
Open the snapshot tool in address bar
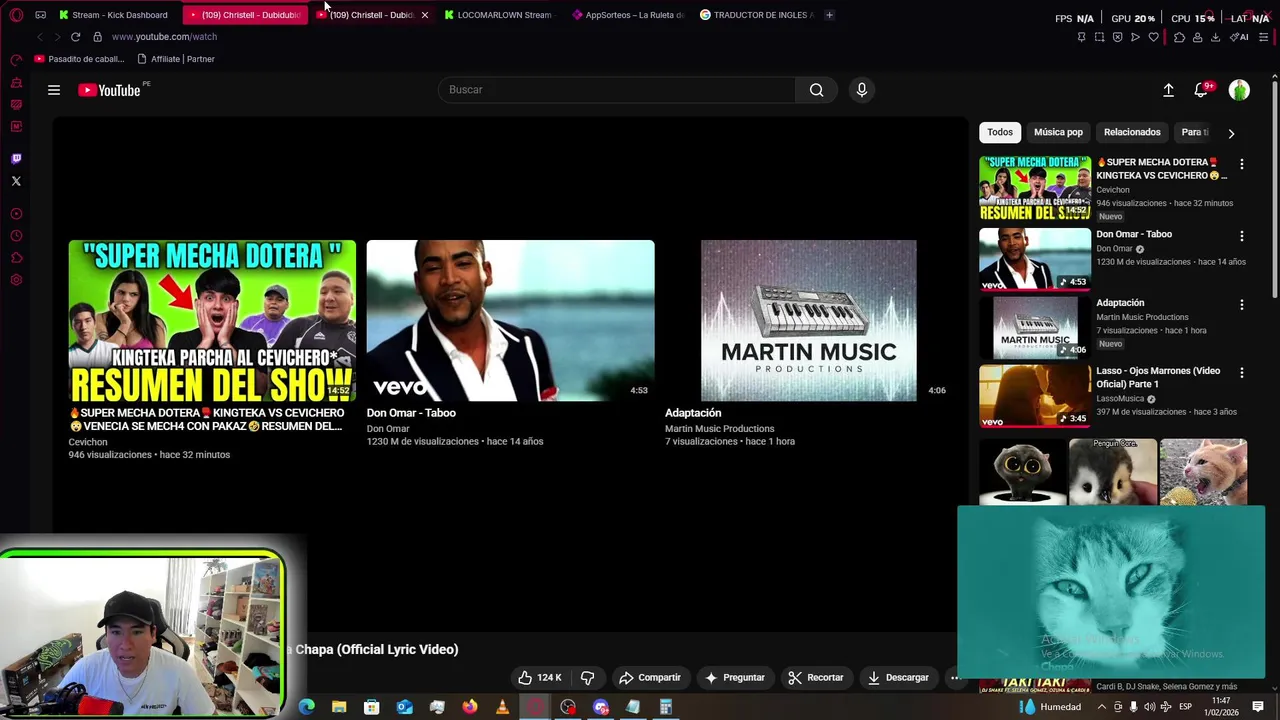[1099, 37]
